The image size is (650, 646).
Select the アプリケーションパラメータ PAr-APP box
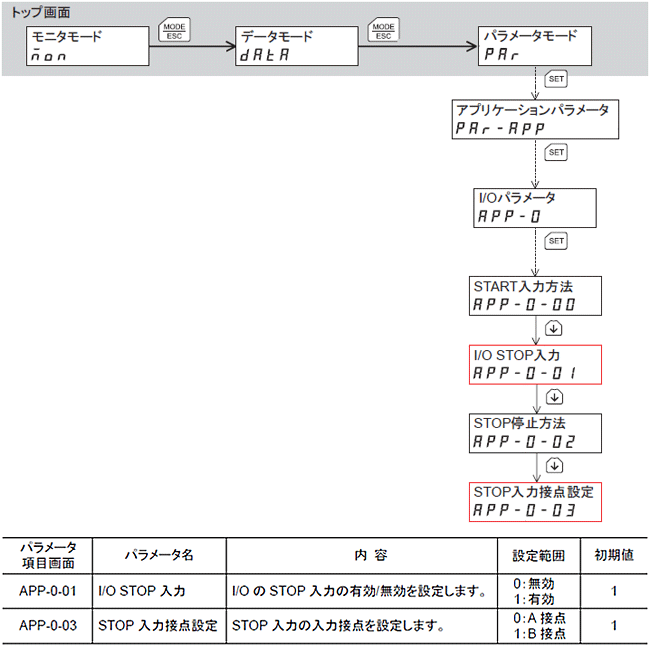point(535,119)
